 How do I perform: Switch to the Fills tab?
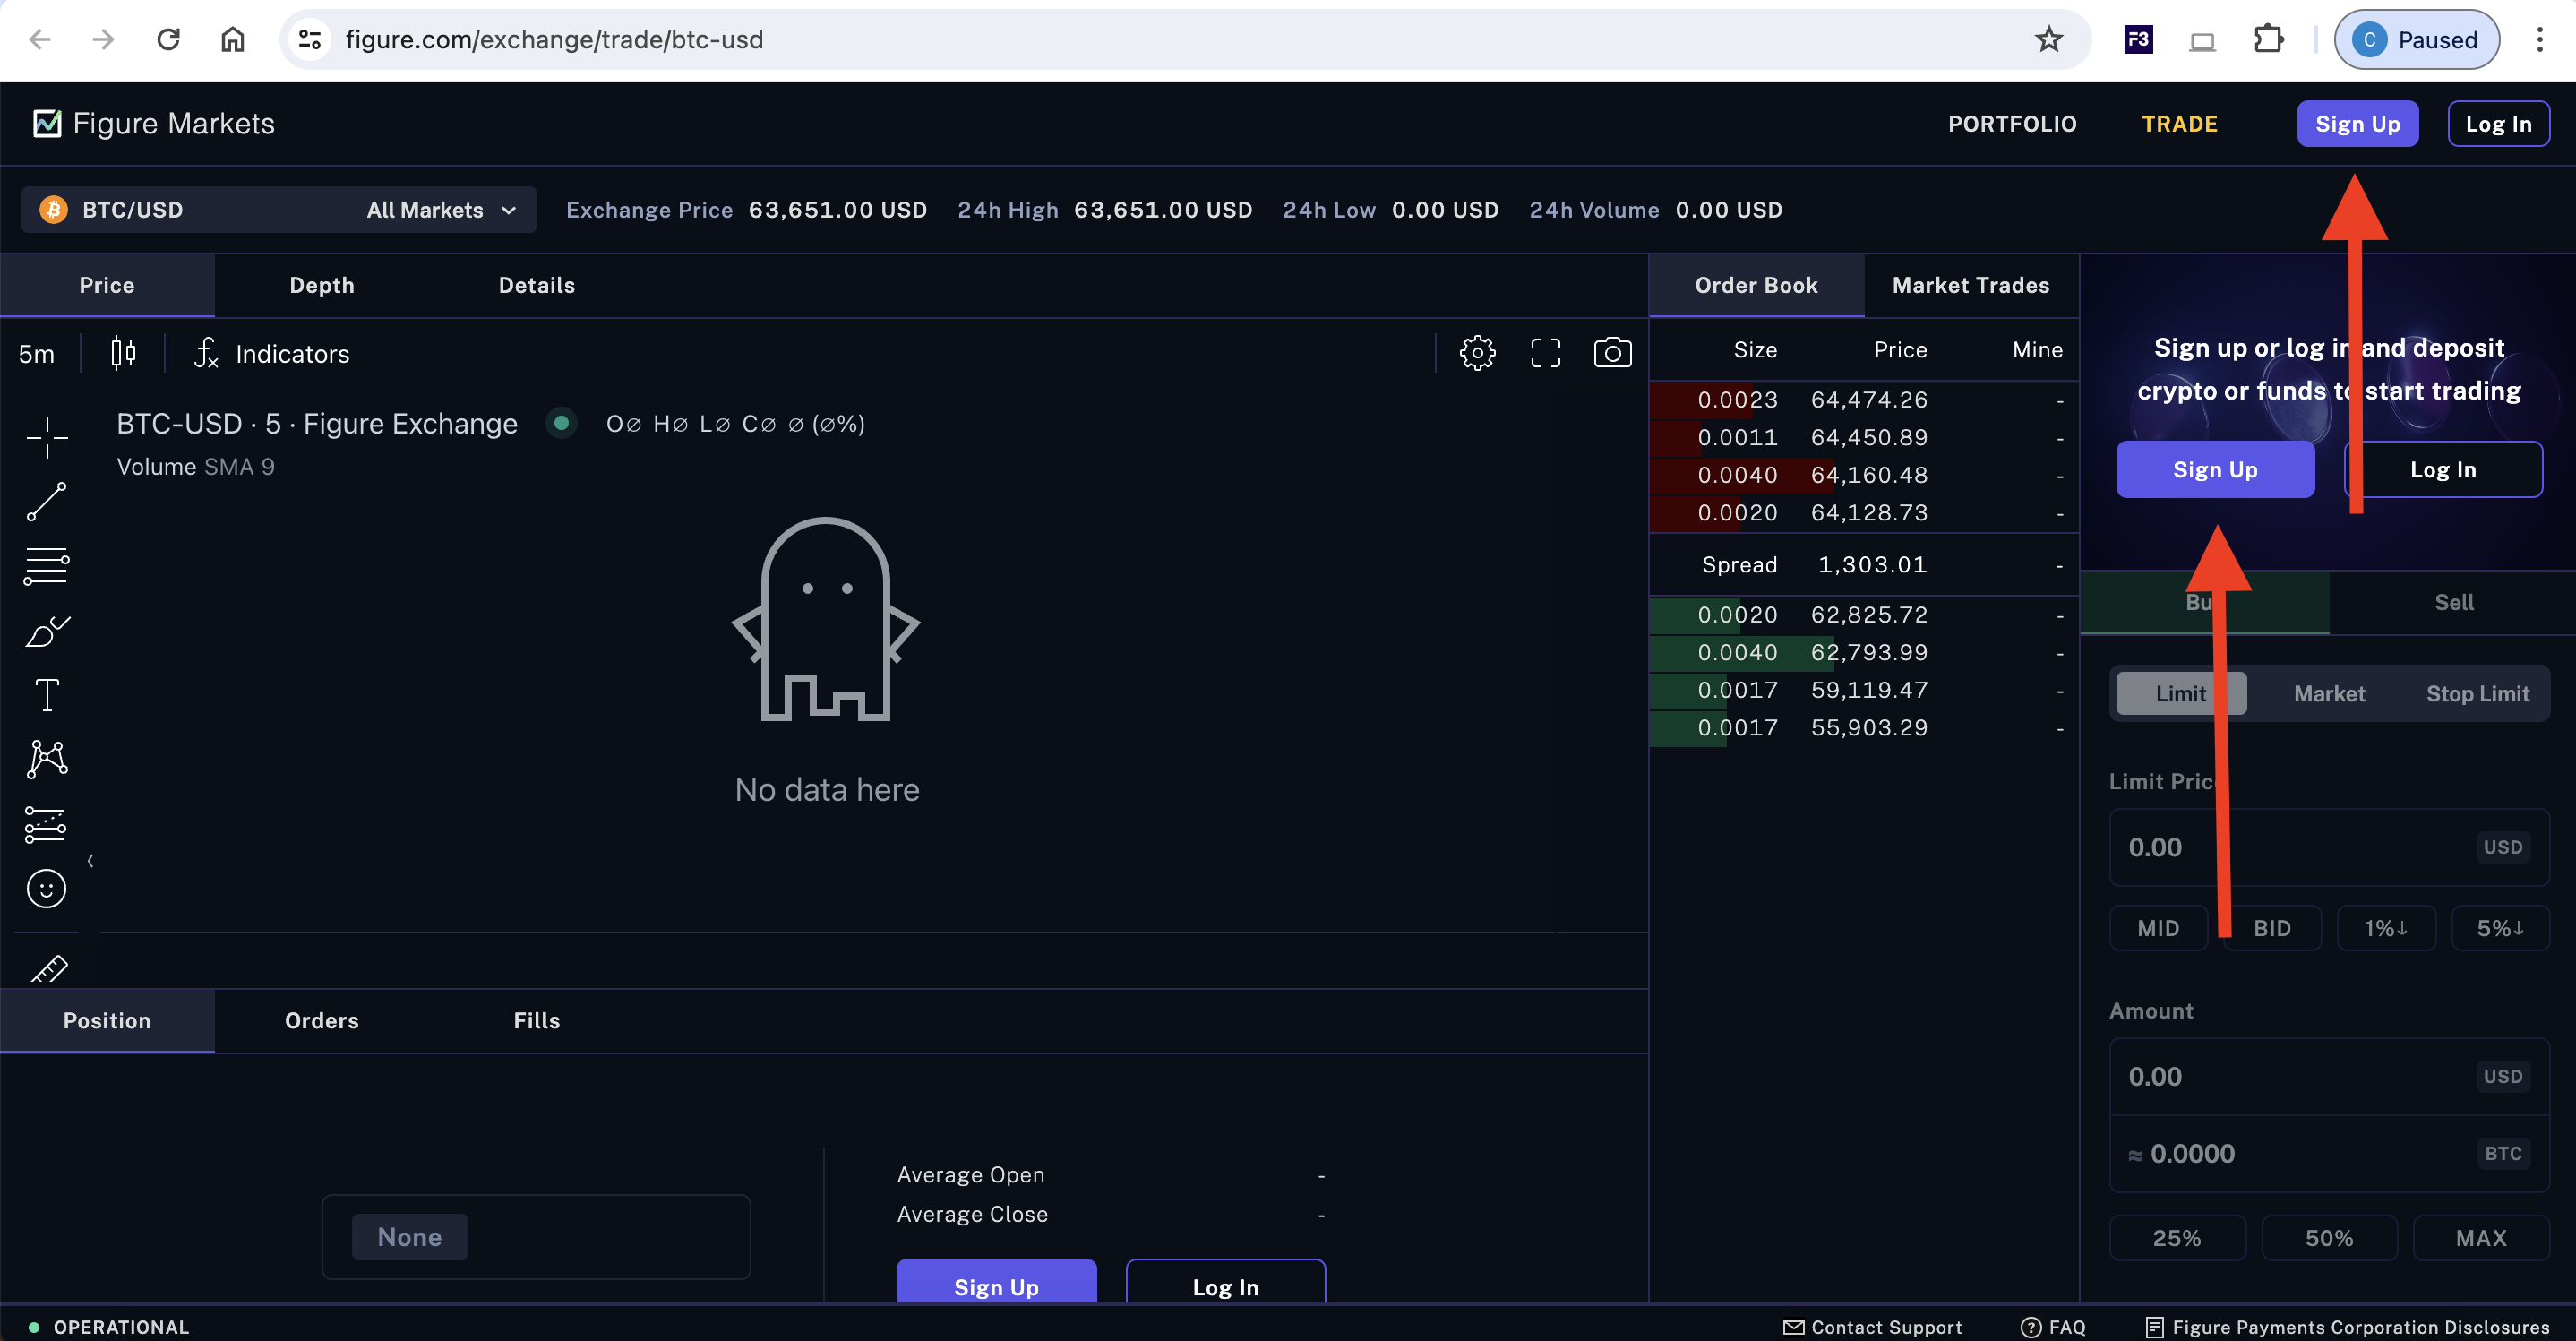537,1020
